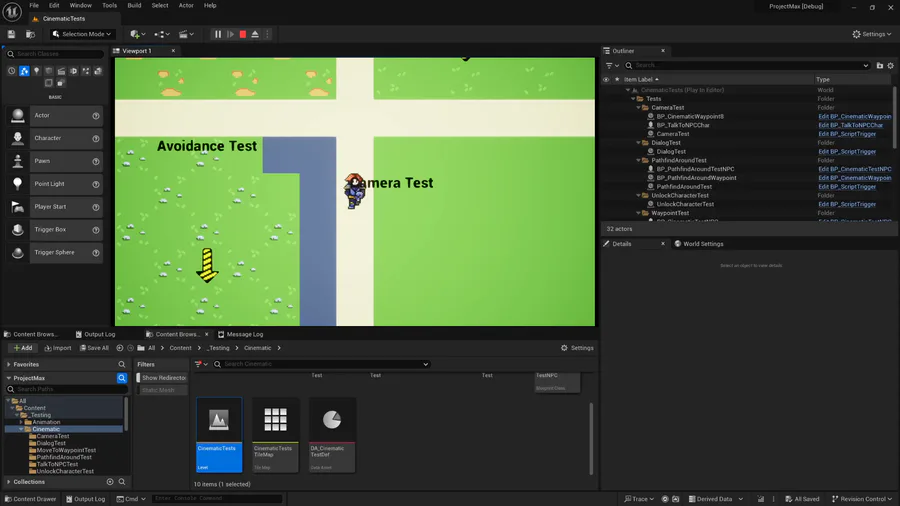Click the Search Classes input field
This screenshot has height=506, width=900.
click(x=55, y=54)
